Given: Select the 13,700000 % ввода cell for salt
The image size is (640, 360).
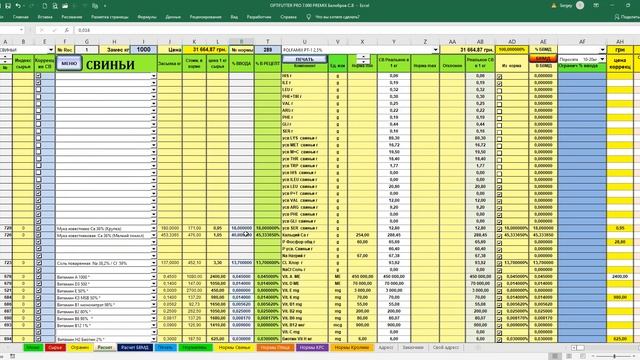Looking at the screenshot, I should click(x=242, y=263).
